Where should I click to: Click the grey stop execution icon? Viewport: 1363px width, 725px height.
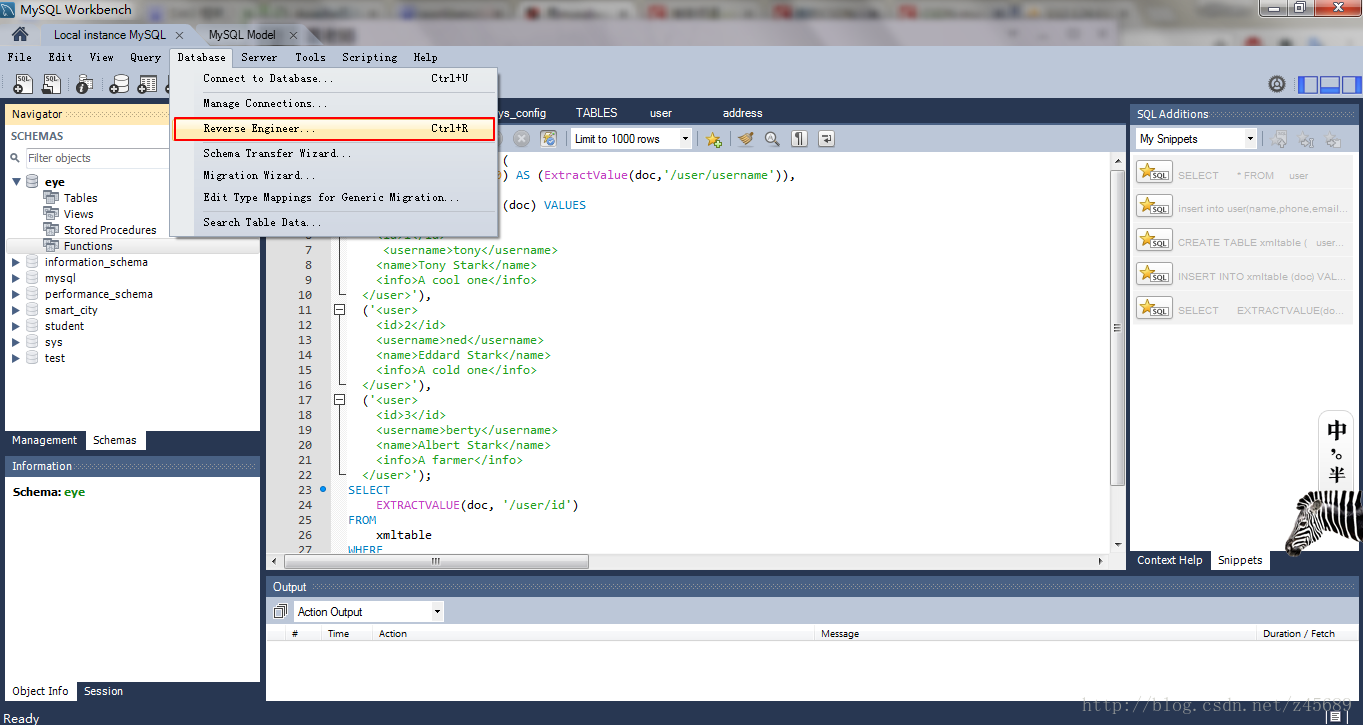pos(521,139)
